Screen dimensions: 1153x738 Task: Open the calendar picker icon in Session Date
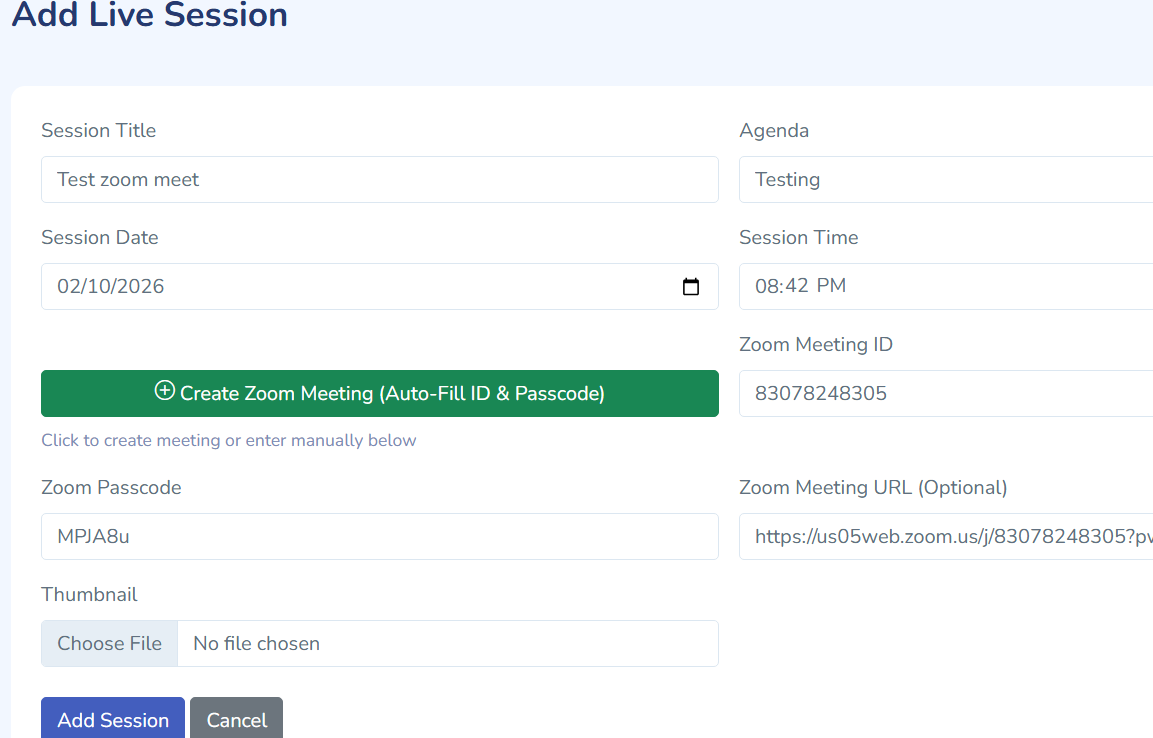pos(690,287)
